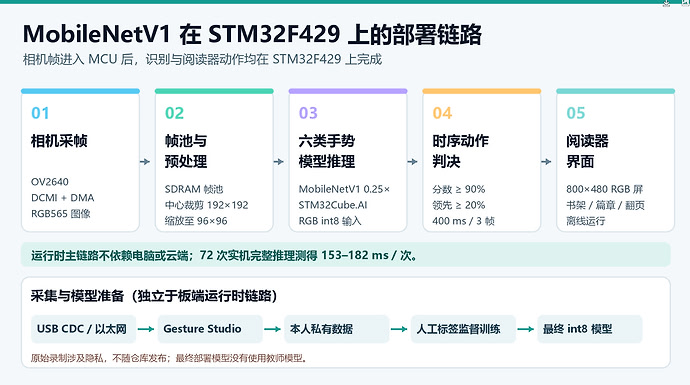Viewport: 690px width, 385px height.
Task: Click the 'DCMI + DMA' text
Action: click(62, 198)
